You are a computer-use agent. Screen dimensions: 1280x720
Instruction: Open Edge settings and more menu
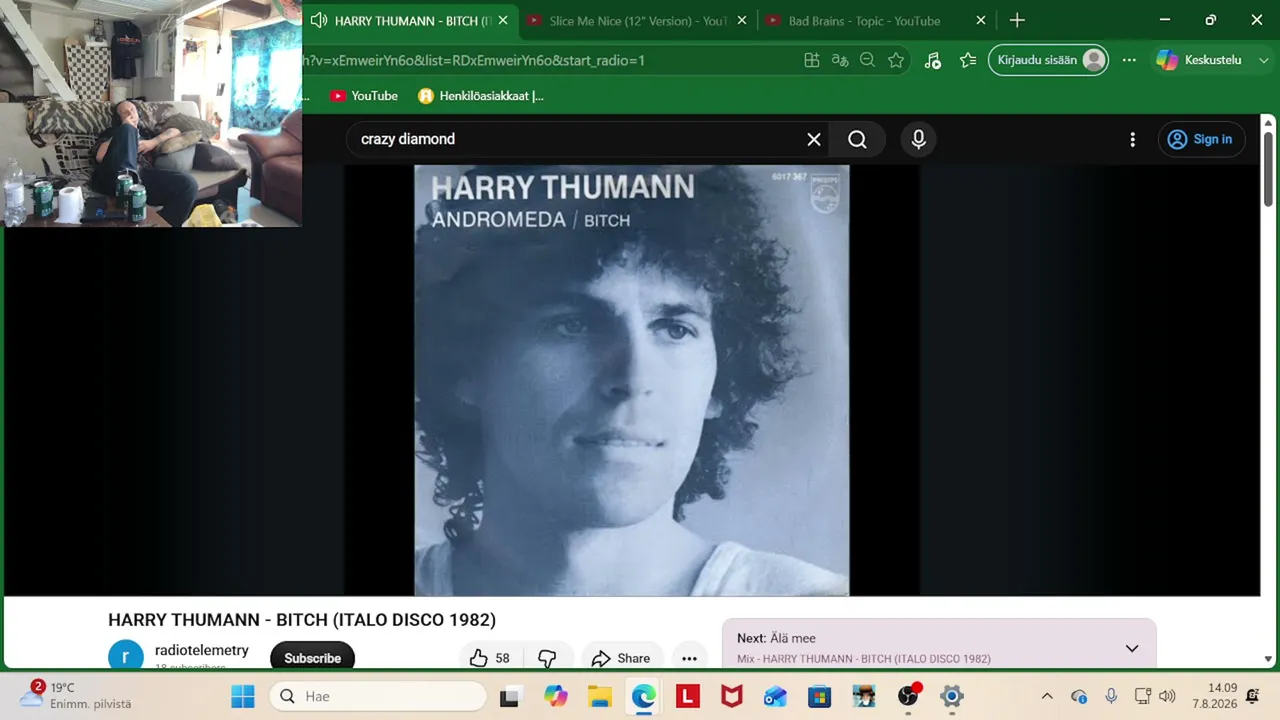tap(1129, 60)
